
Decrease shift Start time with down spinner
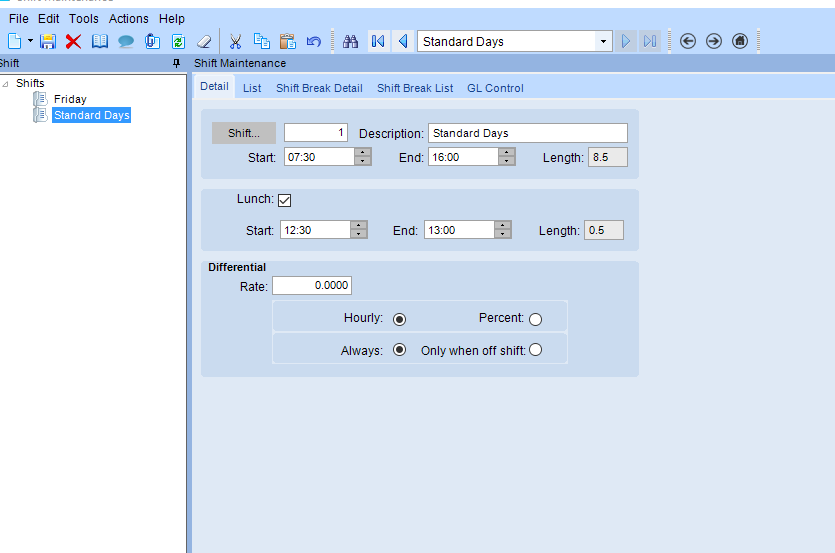click(x=363, y=161)
